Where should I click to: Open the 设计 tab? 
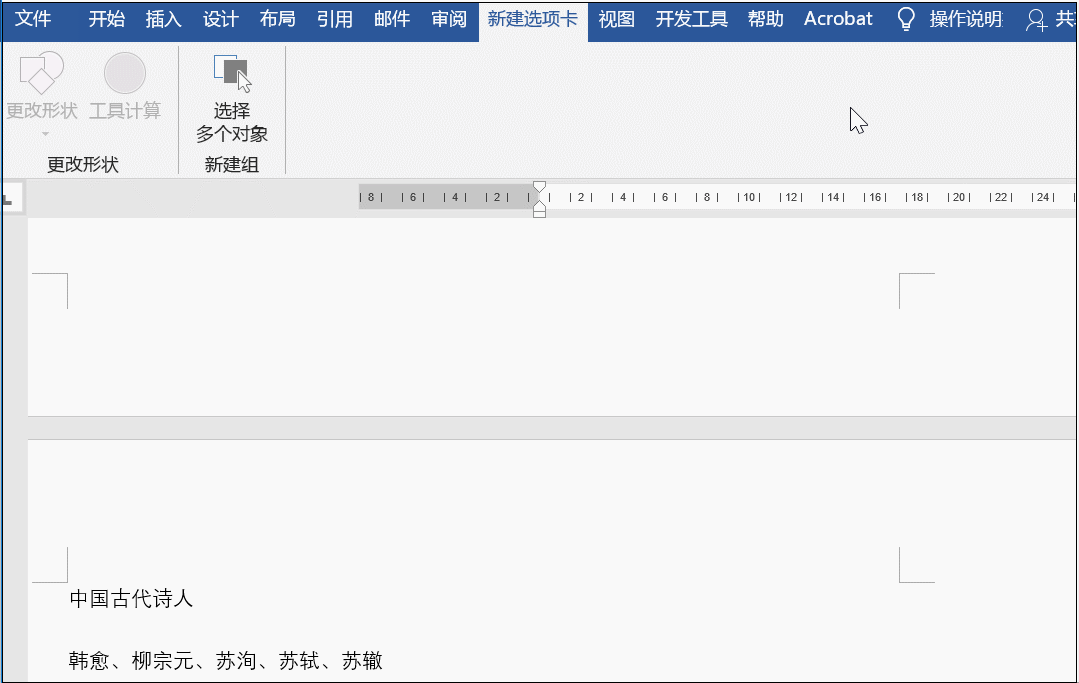(220, 18)
